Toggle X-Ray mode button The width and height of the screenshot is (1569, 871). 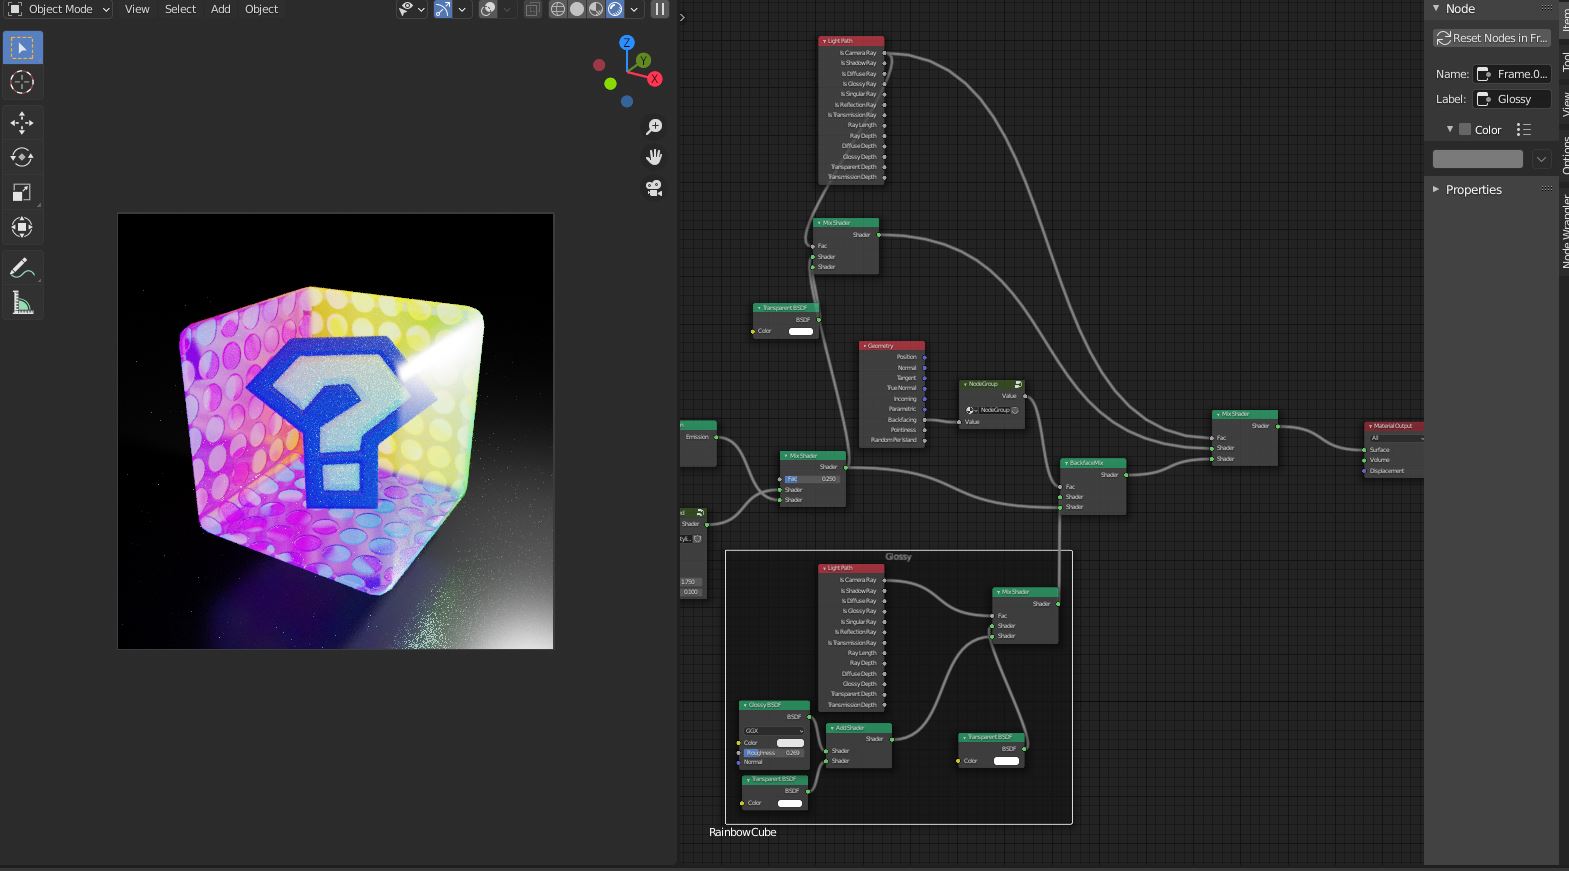533,9
